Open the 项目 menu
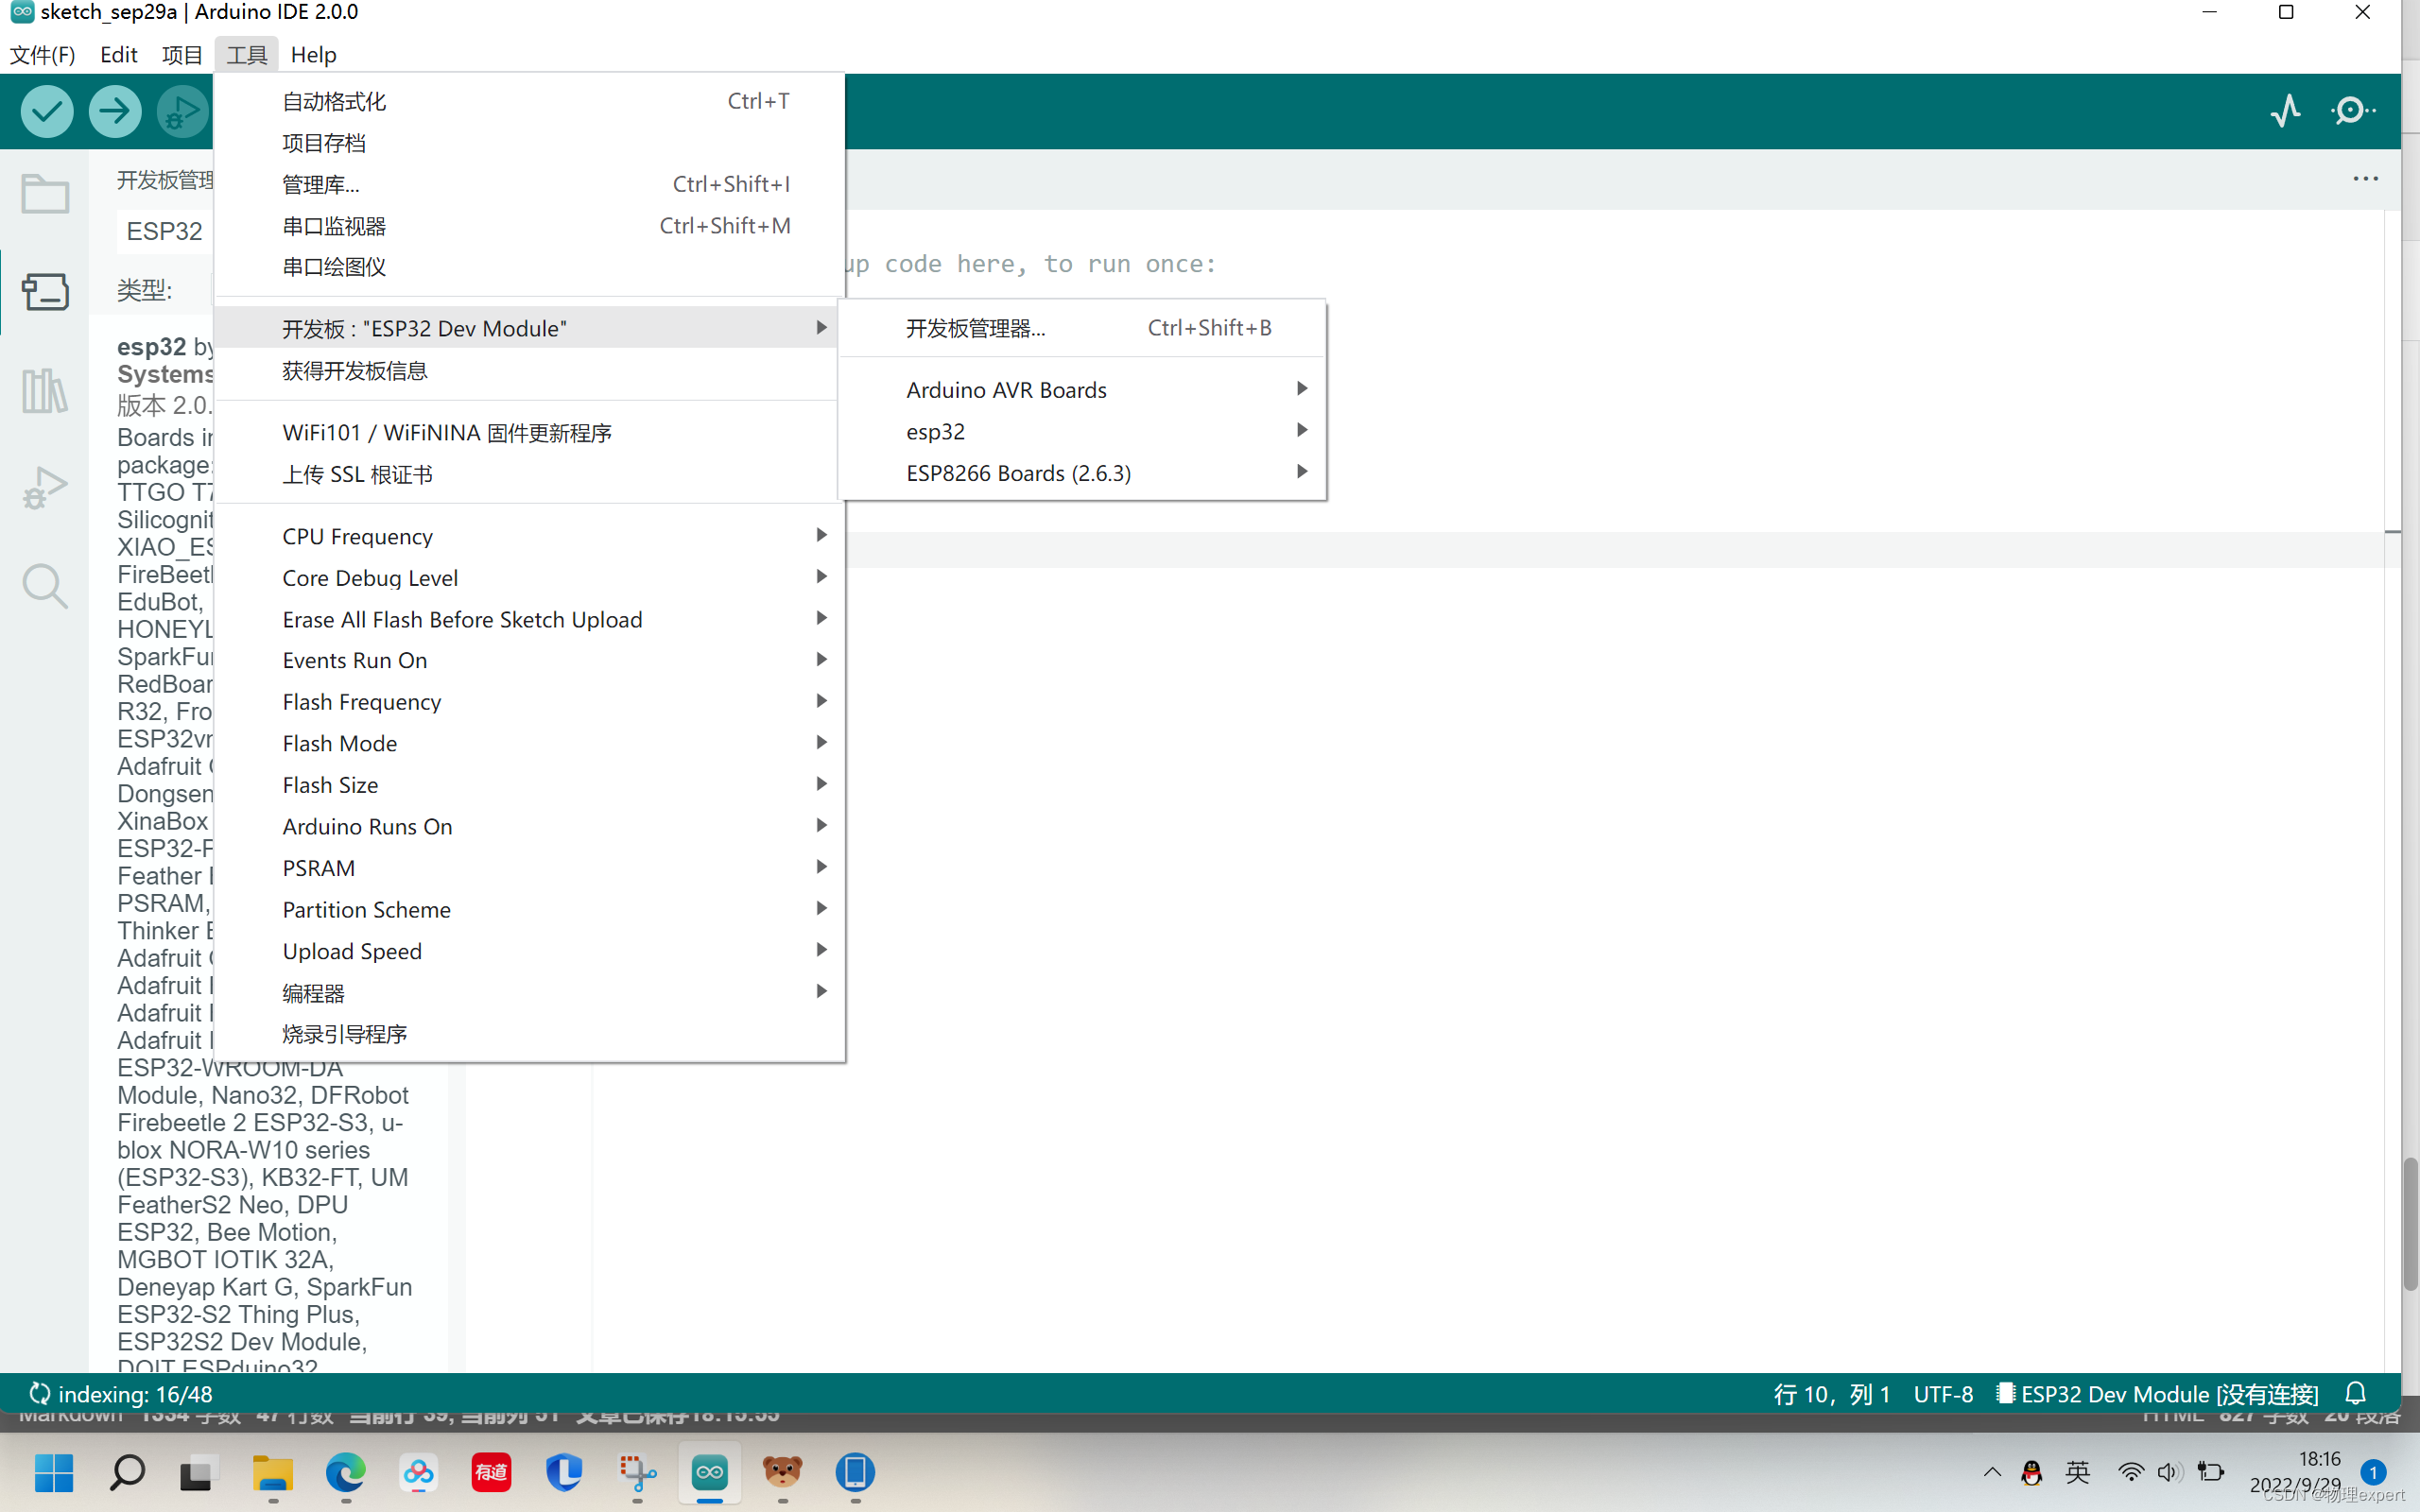Image resolution: width=2420 pixels, height=1512 pixels. [x=182, y=55]
